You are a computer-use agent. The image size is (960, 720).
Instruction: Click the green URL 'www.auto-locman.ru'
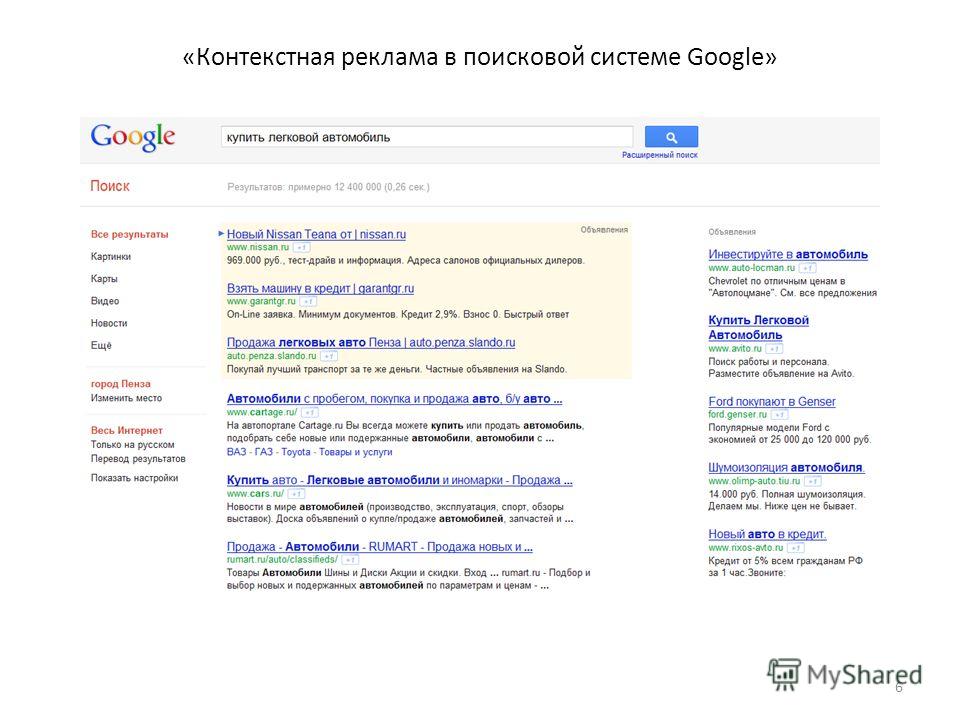(752, 268)
